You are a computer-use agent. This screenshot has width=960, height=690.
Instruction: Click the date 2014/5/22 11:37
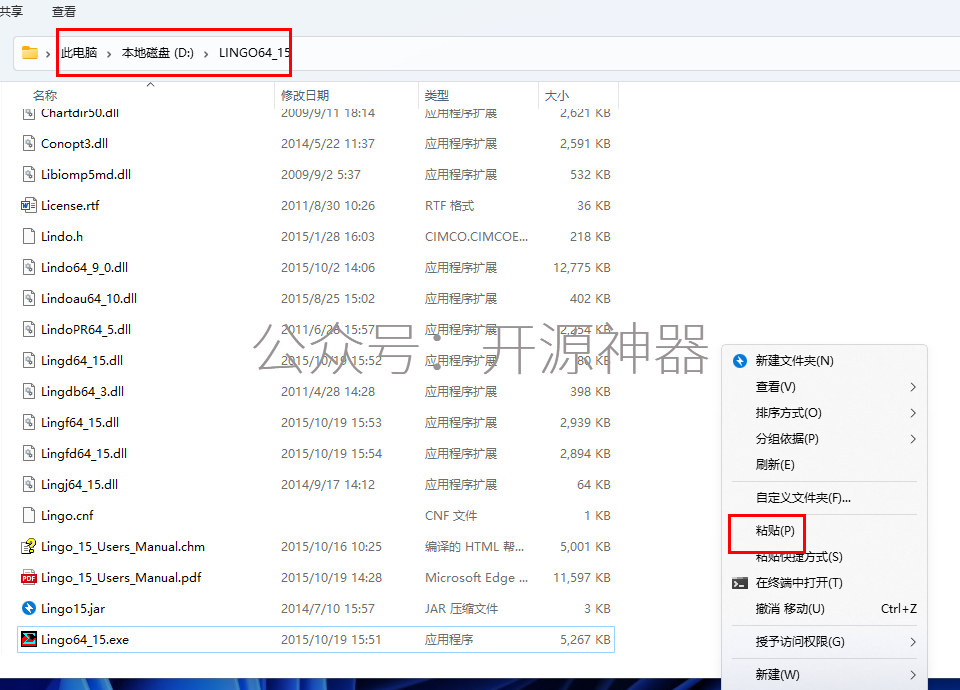coord(328,143)
